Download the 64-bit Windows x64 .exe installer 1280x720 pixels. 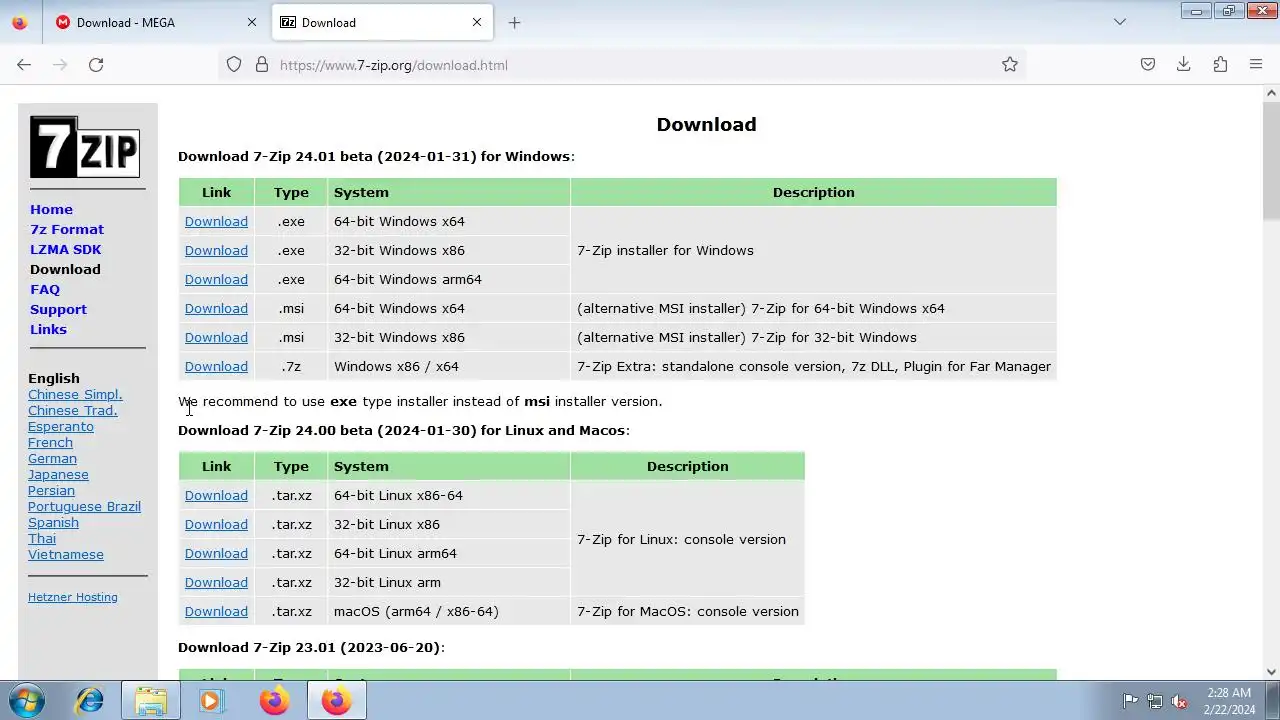(216, 221)
